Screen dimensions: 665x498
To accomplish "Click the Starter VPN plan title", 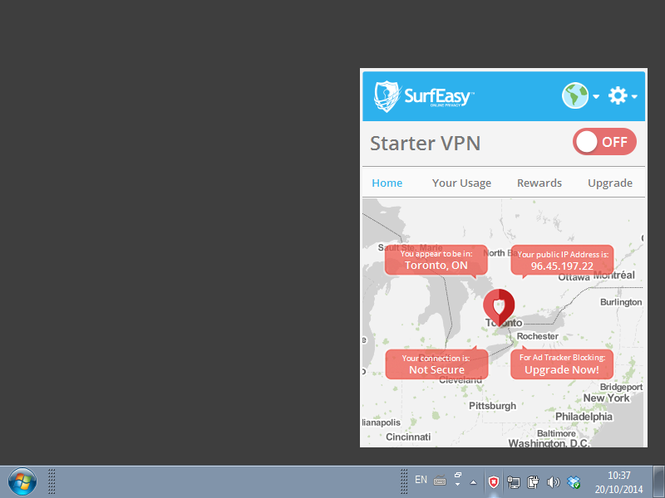I will click(x=425, y=143).
